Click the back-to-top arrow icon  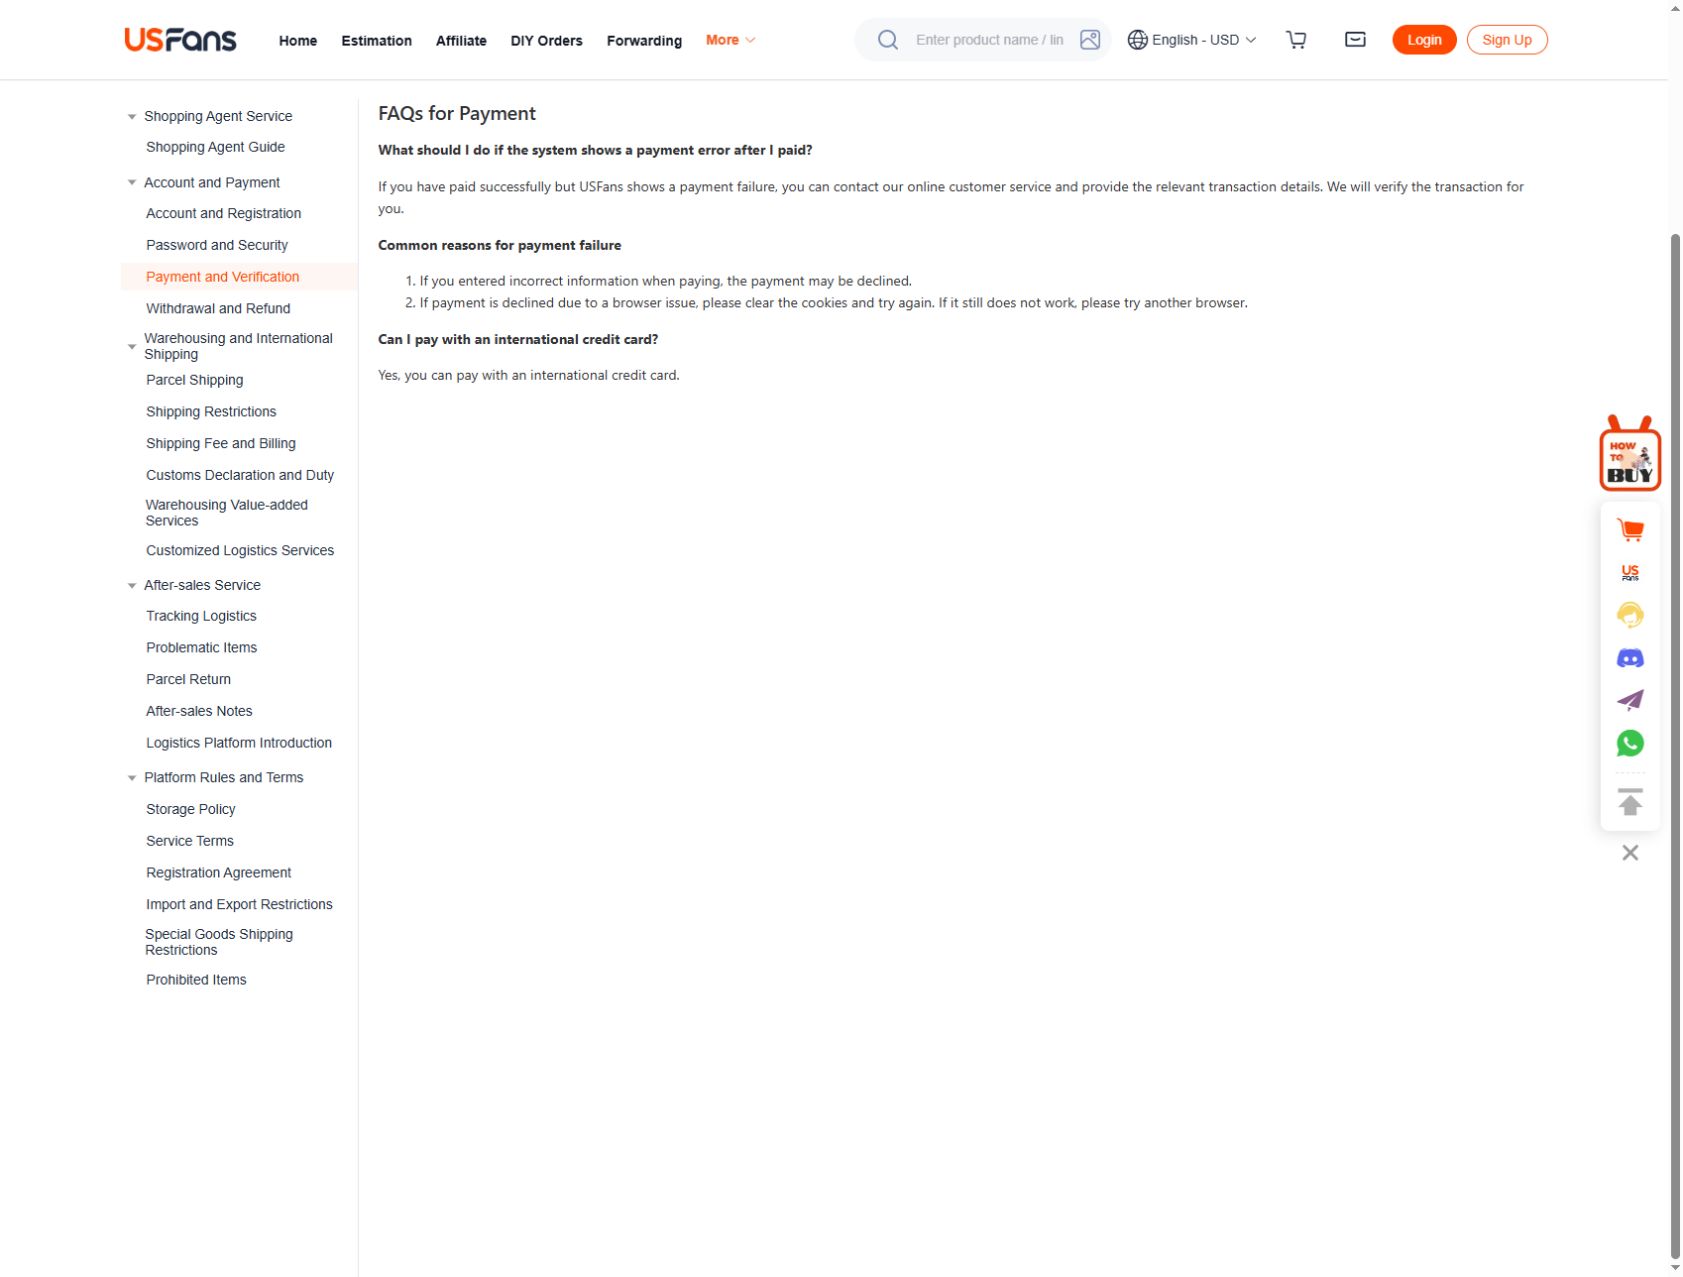1630,802
